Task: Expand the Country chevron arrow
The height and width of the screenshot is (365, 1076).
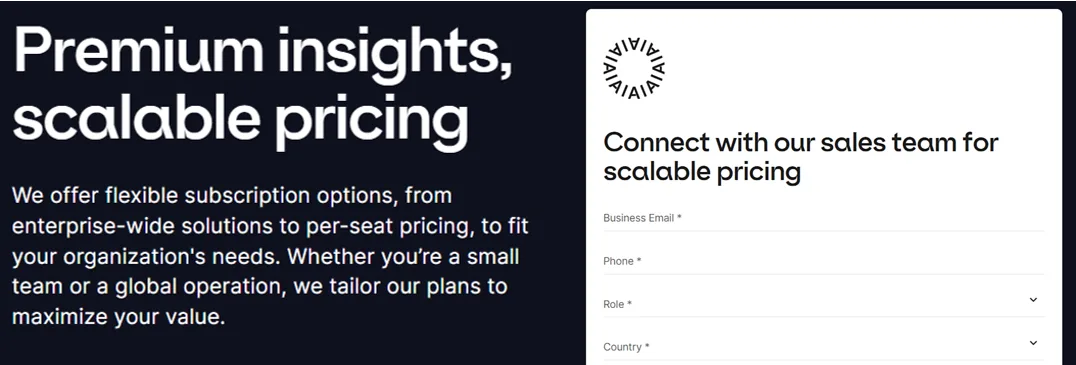Action: pyautogui.click(x=1033, y=342)
